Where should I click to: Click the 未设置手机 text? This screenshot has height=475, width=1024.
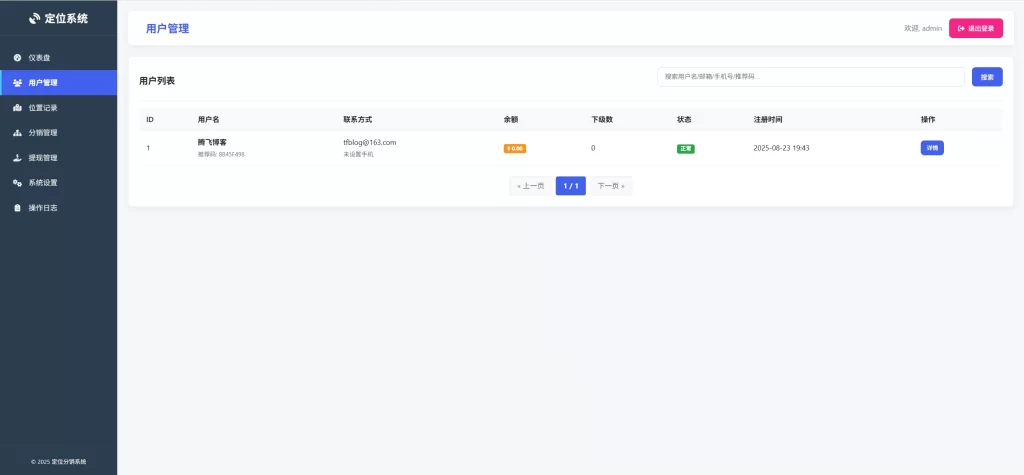click(359, 154)
